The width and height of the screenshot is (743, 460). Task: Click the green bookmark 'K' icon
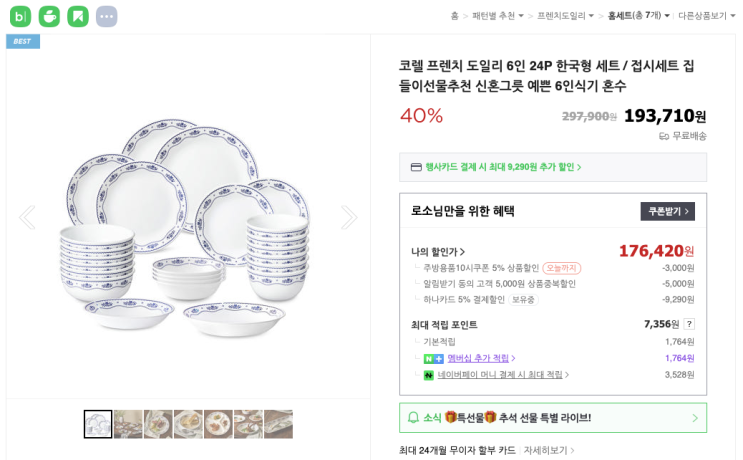[78, 16]
